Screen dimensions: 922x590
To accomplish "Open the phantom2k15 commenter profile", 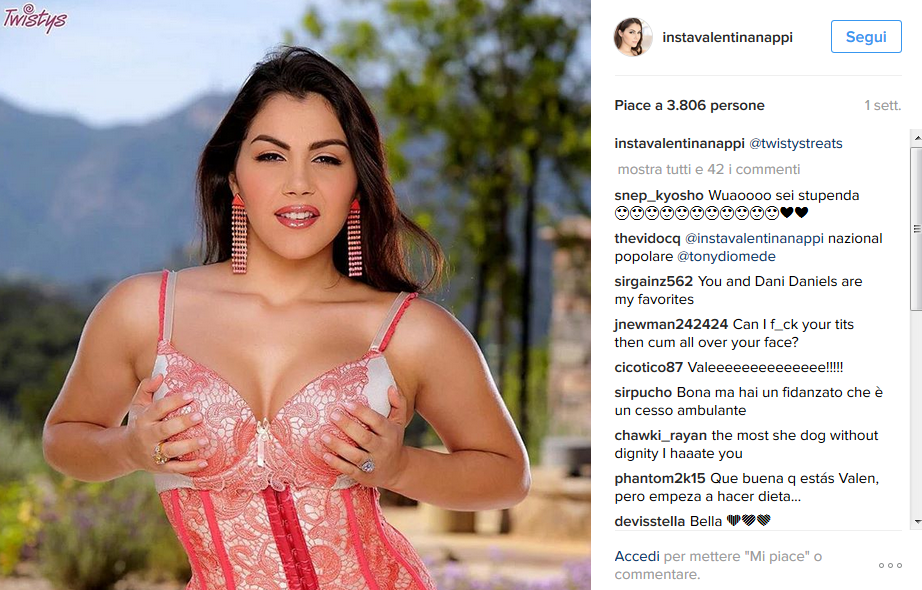I will (660, 478).
